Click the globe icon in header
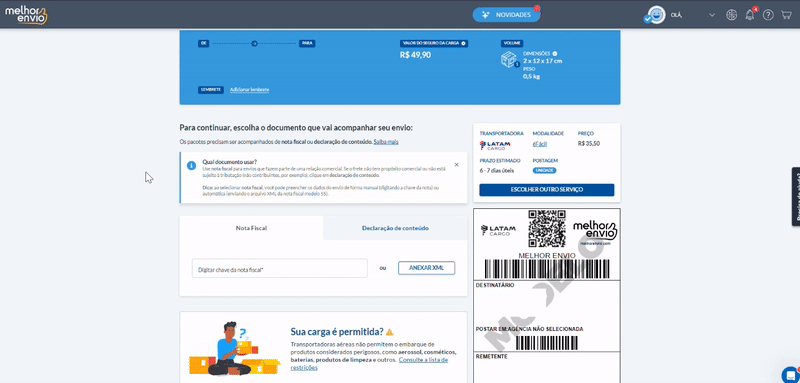 point(732,15)
